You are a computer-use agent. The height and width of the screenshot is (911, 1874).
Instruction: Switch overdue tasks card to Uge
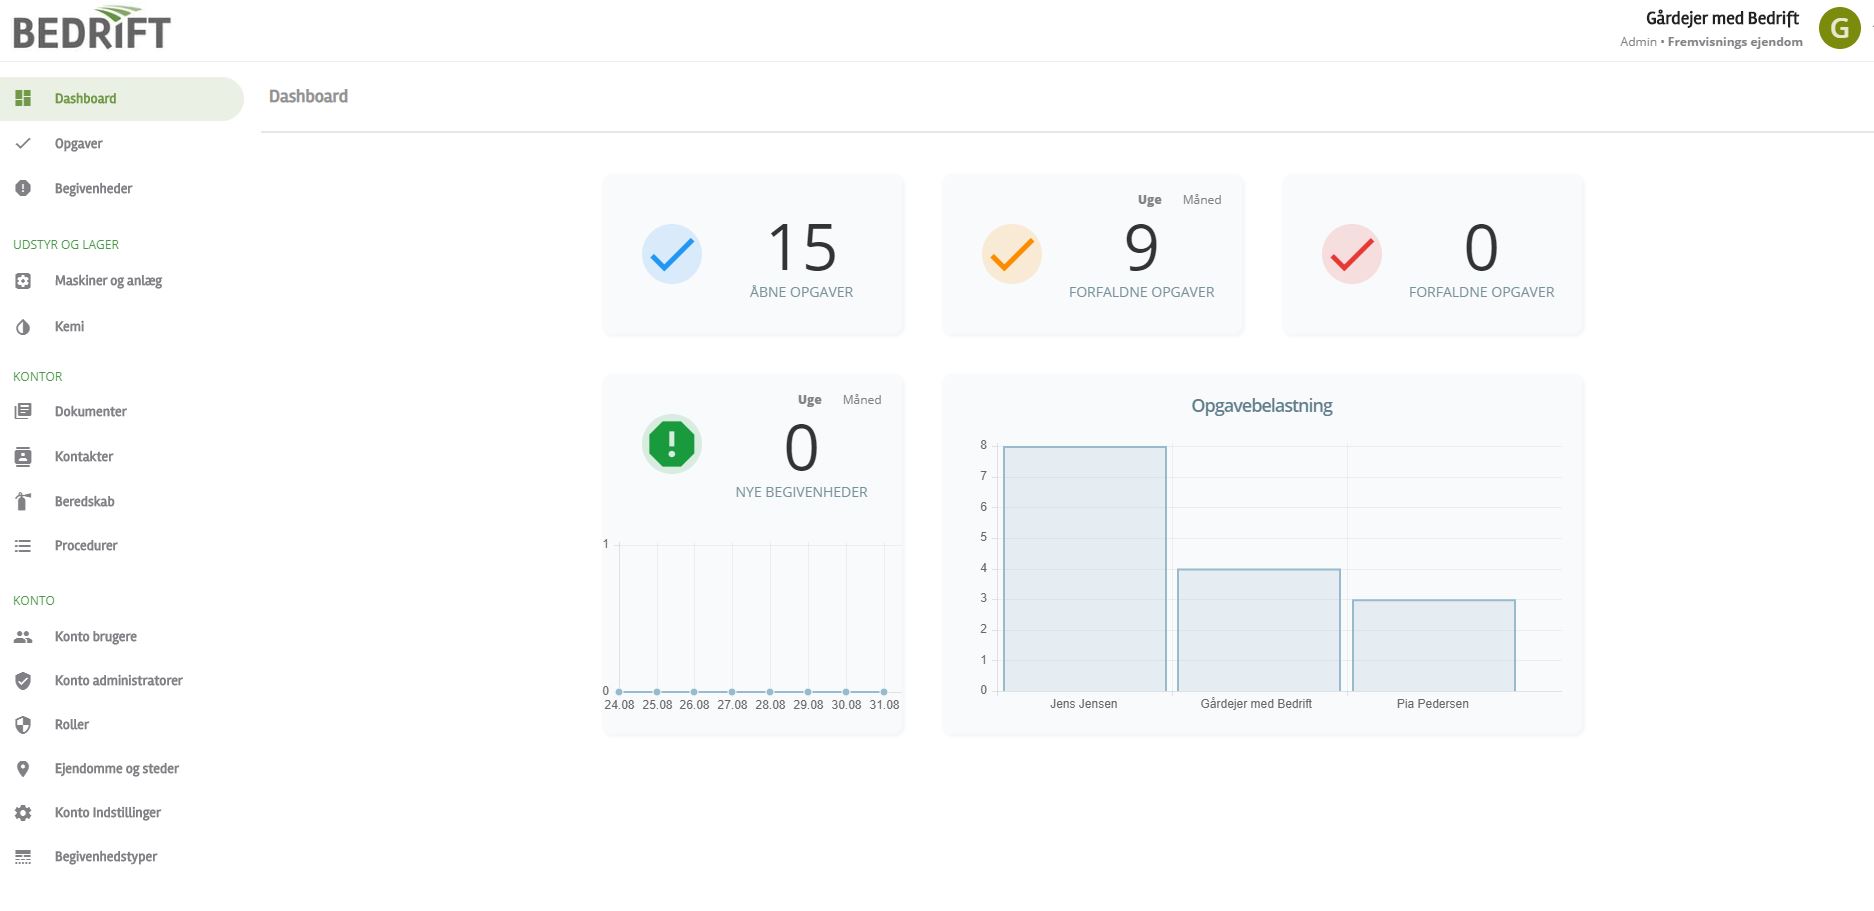pos(1149,200)
